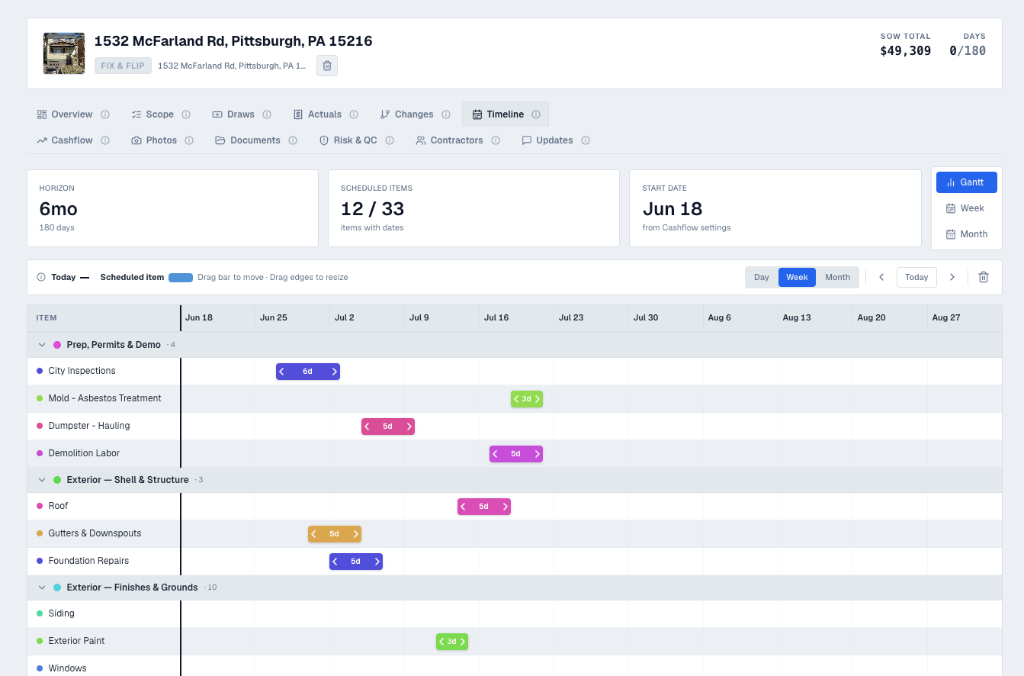Go to previous period with left chevron
Screen dimensions: 1024x676
(882, 277)
